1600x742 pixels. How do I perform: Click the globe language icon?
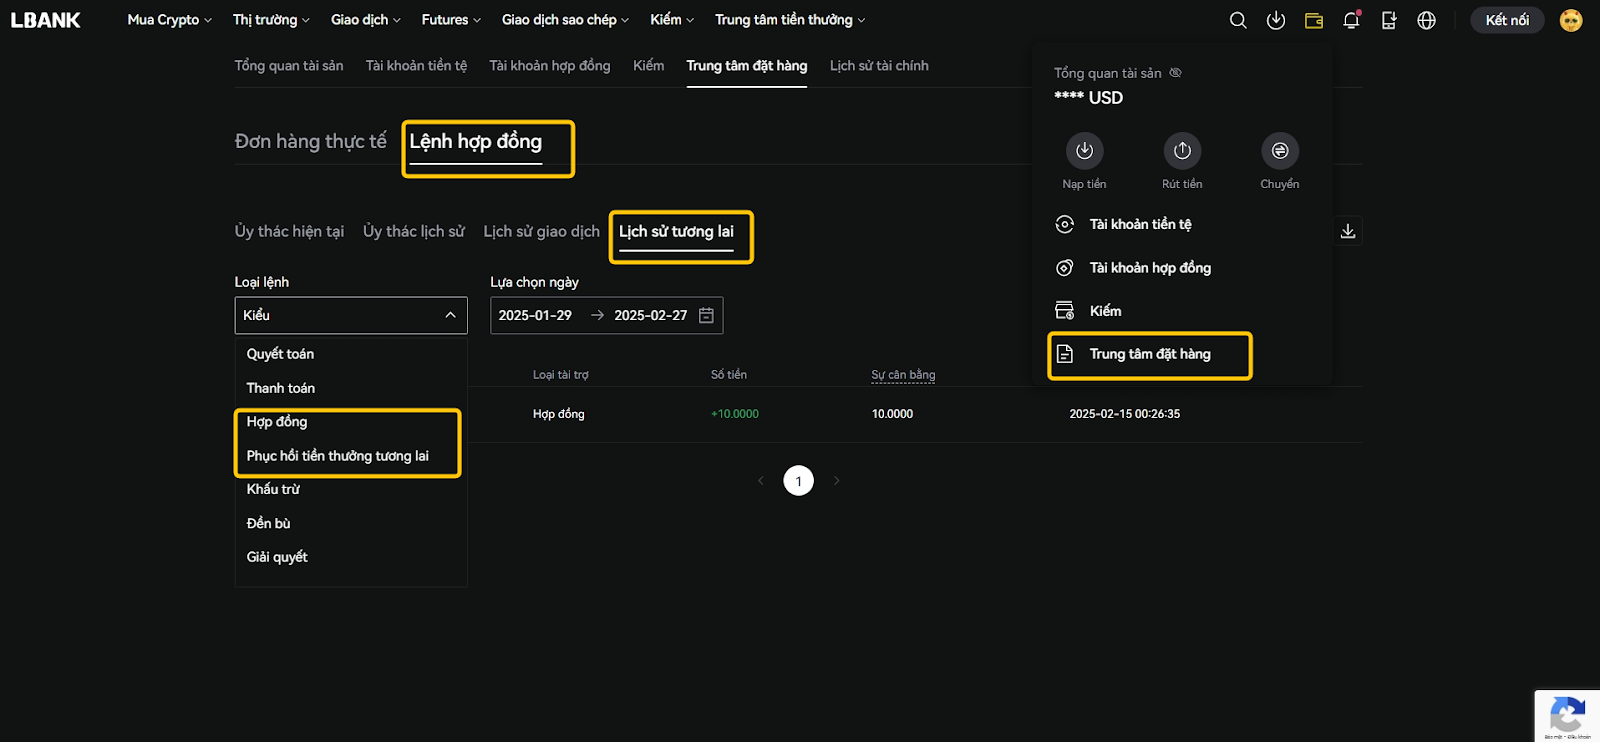point(1427,20)
